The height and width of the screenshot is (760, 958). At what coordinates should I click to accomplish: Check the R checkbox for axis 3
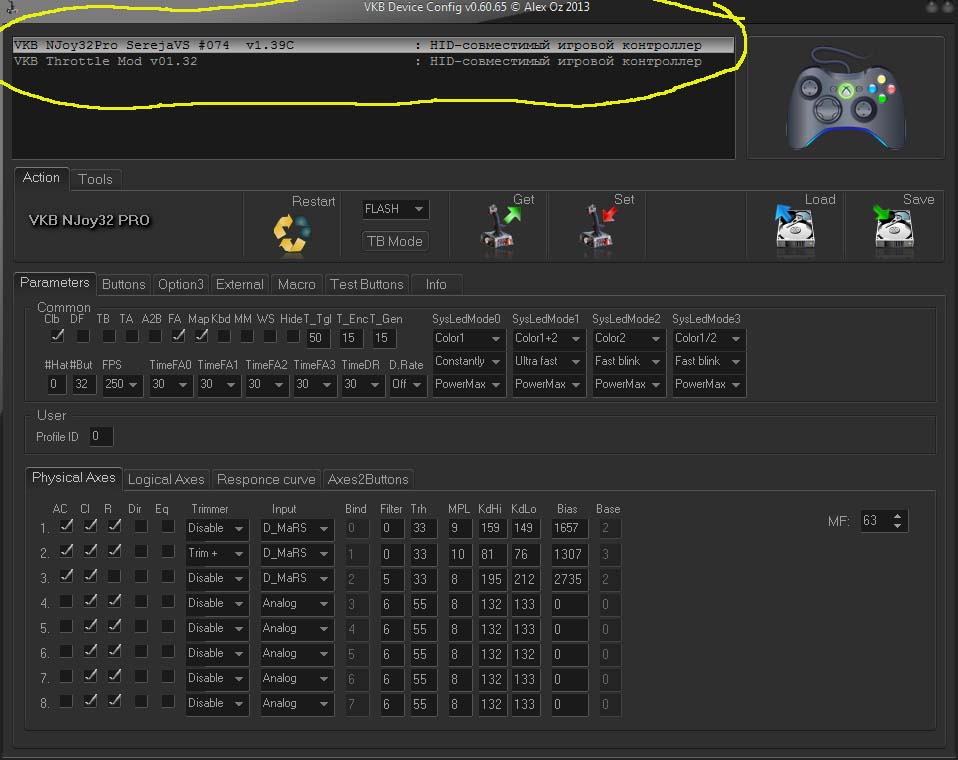[x=114, y=576]
